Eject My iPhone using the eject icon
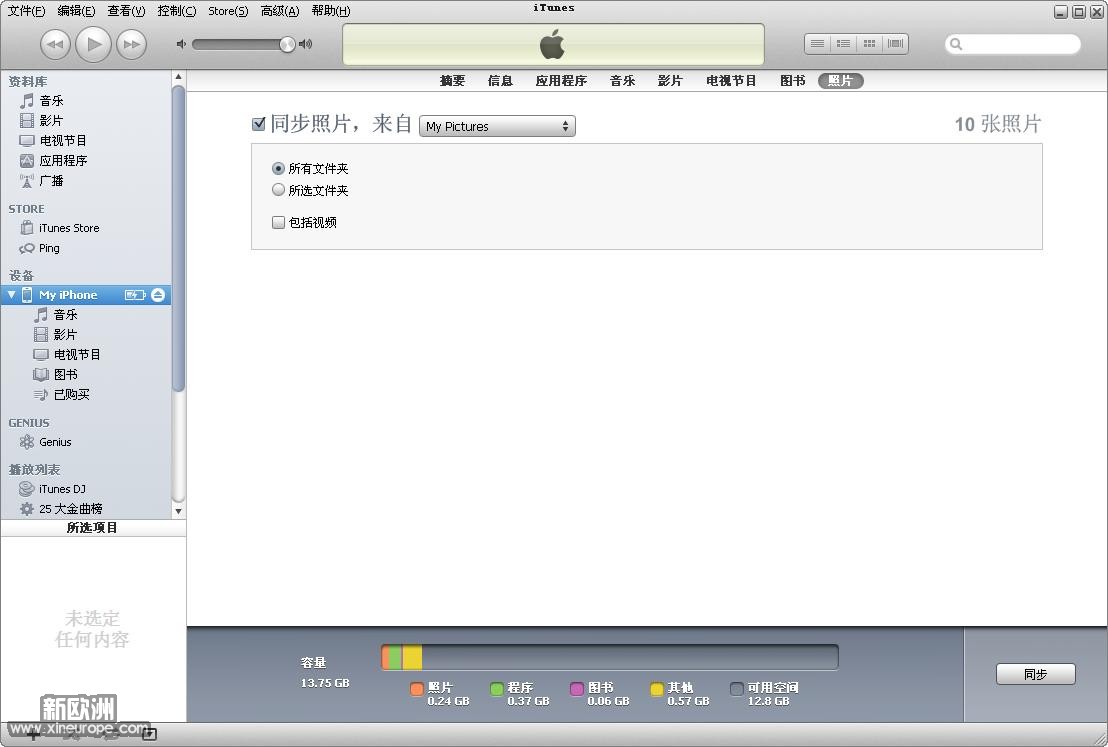Image resolution: width=1108 pixels, height=747 pixels. coord(158,295)
